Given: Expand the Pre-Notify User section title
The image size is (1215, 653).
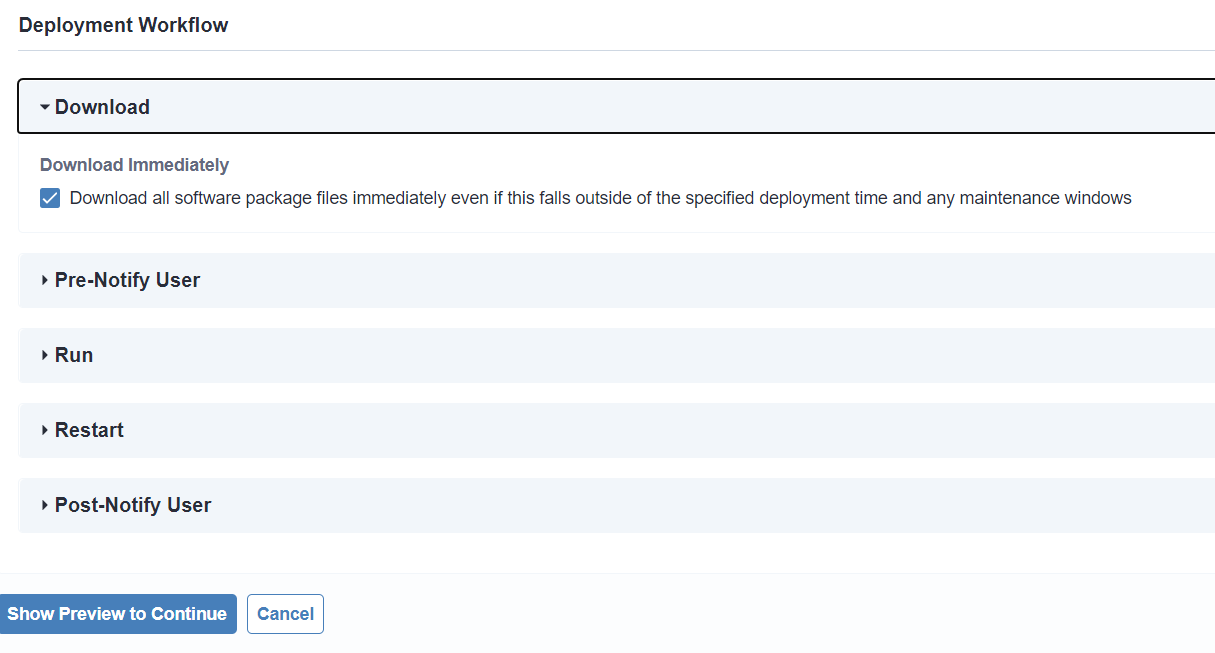Looking at the screenshot, I should [x=127, y=281].
